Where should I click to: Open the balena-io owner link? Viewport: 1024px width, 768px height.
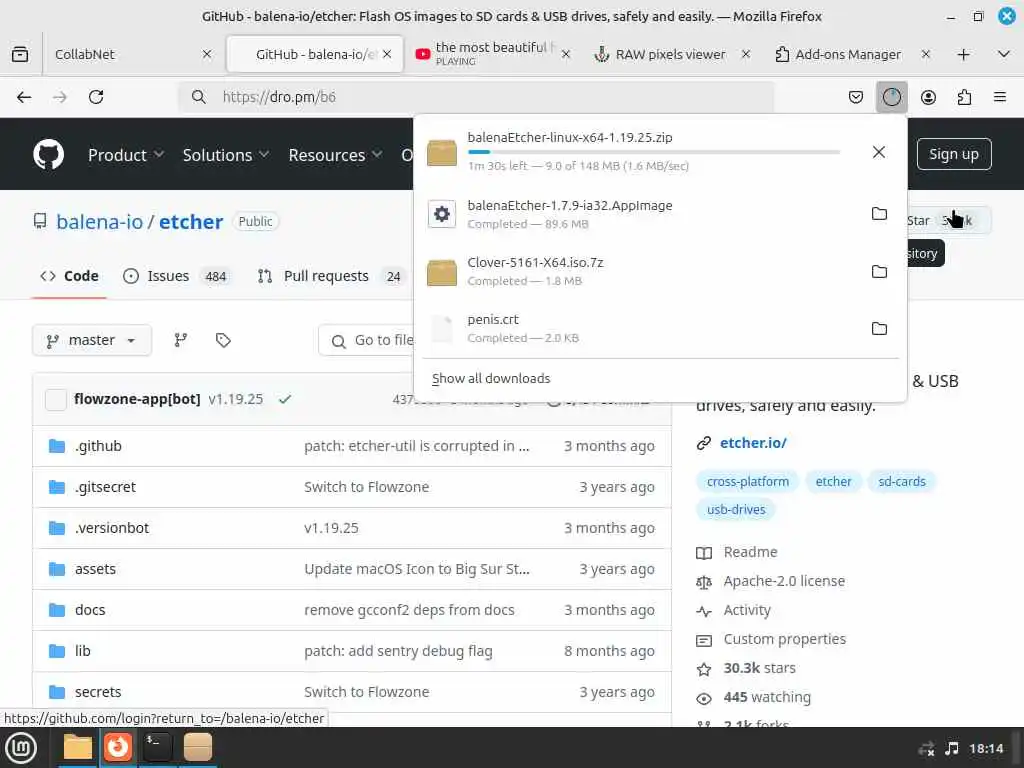99,222
